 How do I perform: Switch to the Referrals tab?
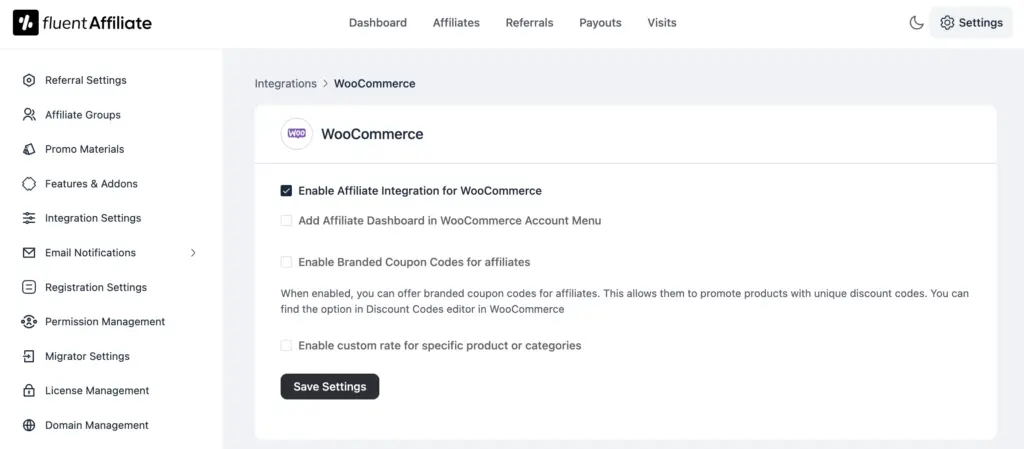(x=529, y=23)
